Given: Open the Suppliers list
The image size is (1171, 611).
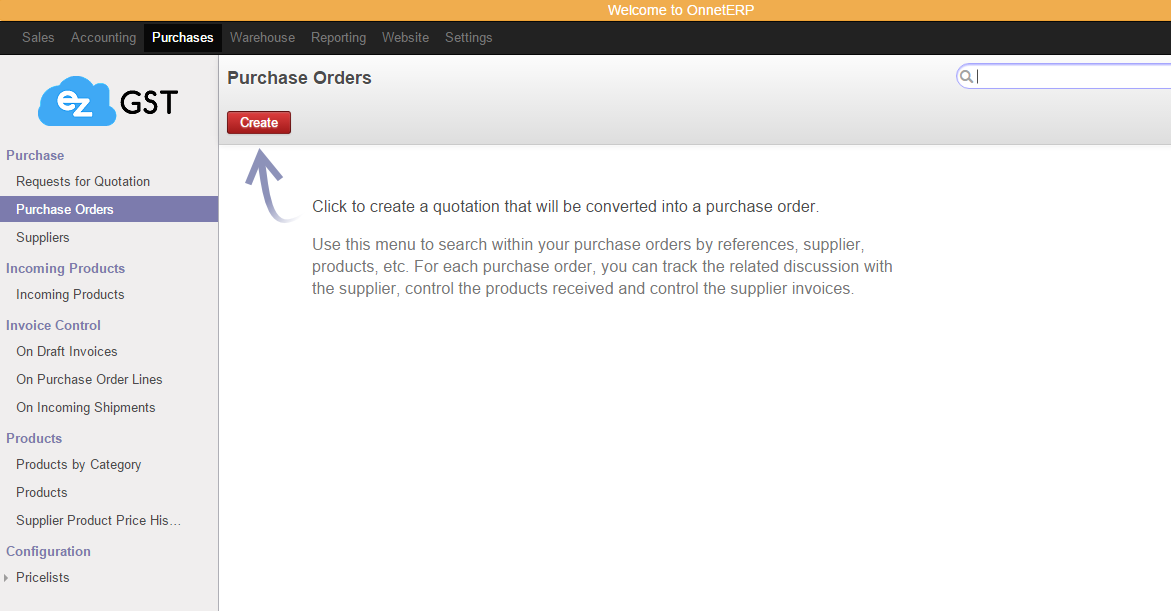Looking at the screenshot, I should pos(42,237).
